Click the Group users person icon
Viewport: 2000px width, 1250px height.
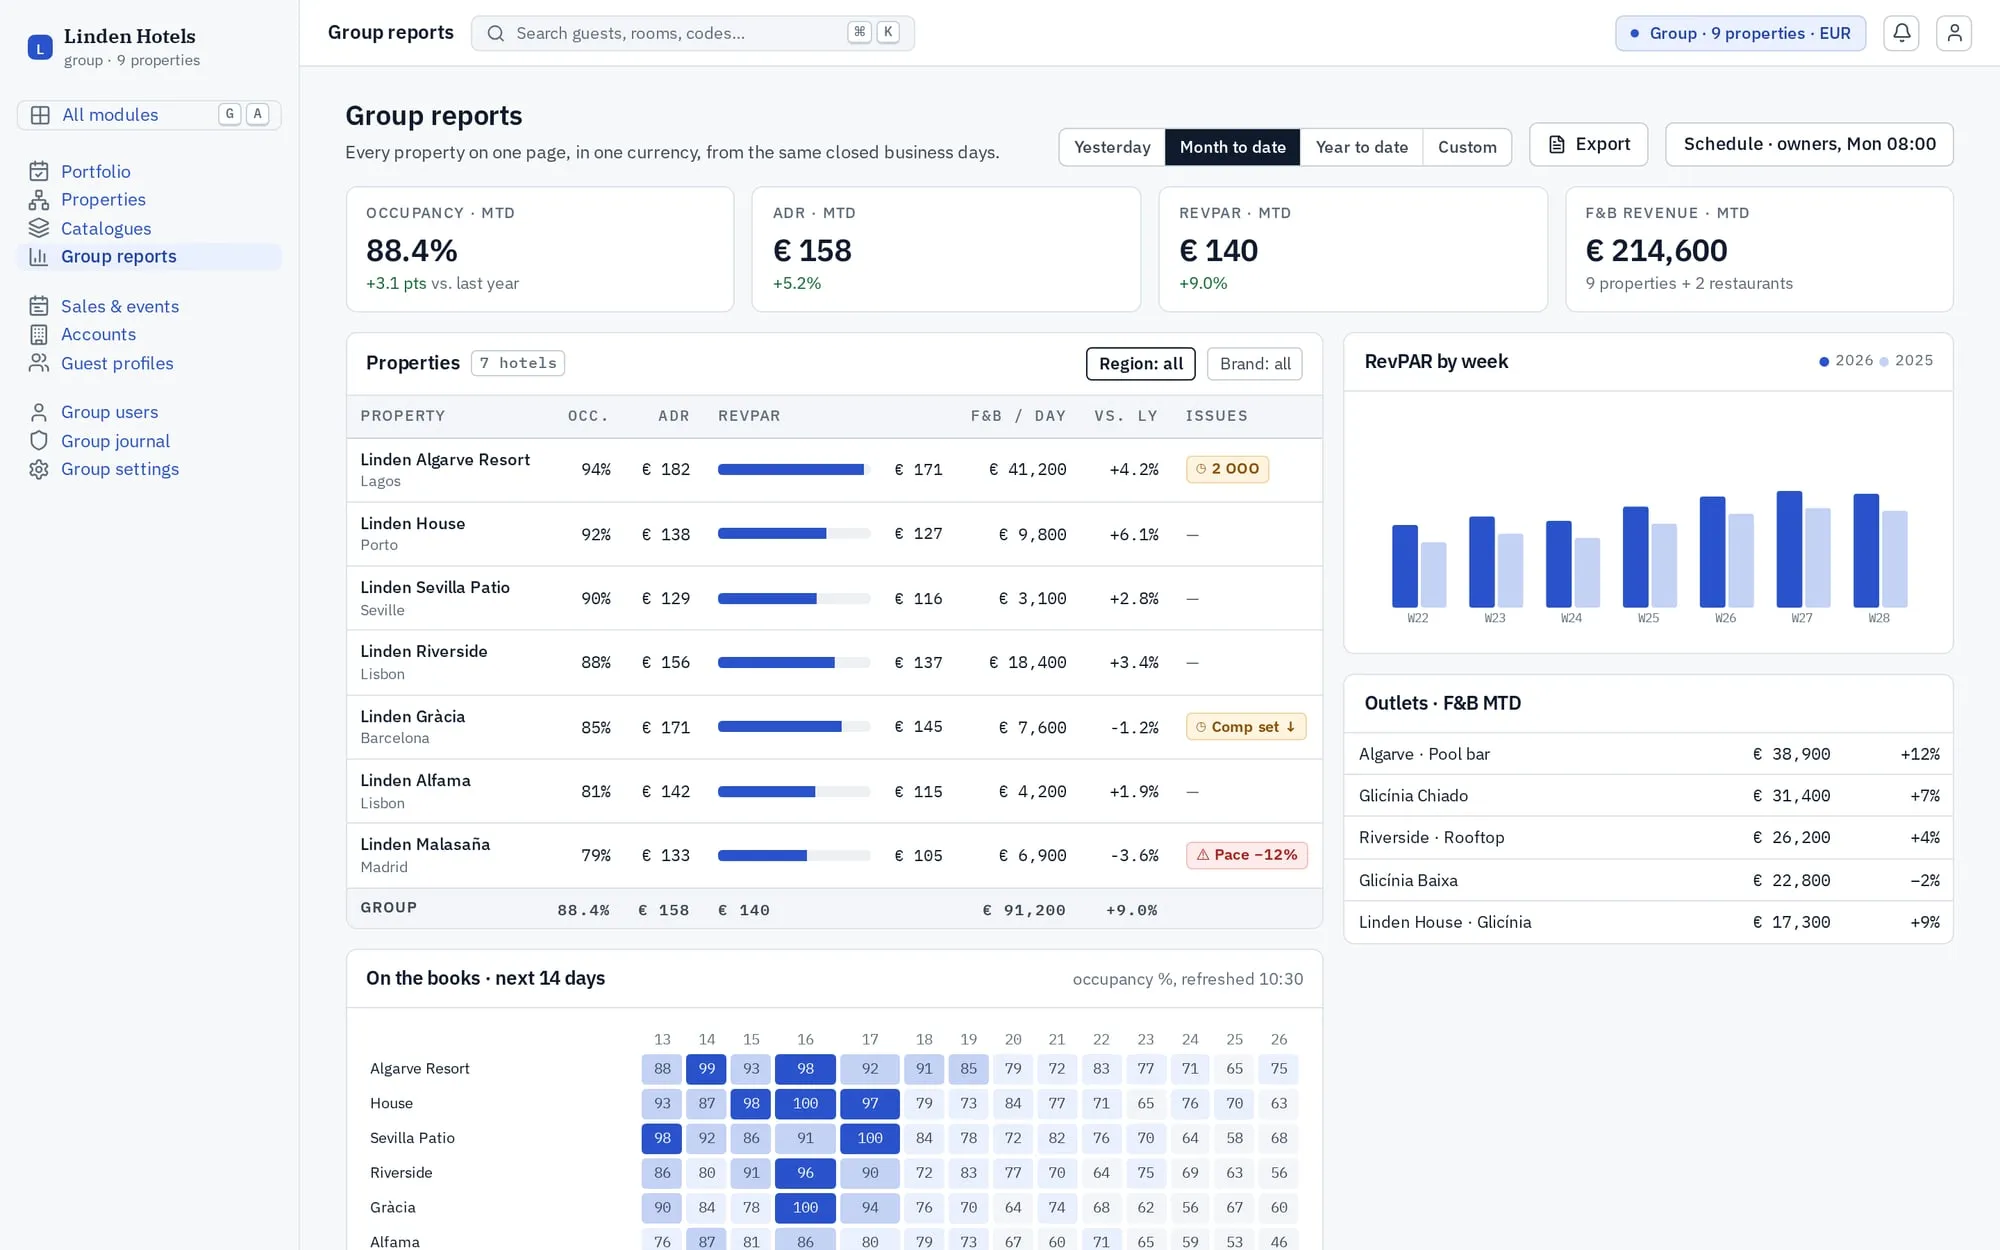[x=39, y=412]
